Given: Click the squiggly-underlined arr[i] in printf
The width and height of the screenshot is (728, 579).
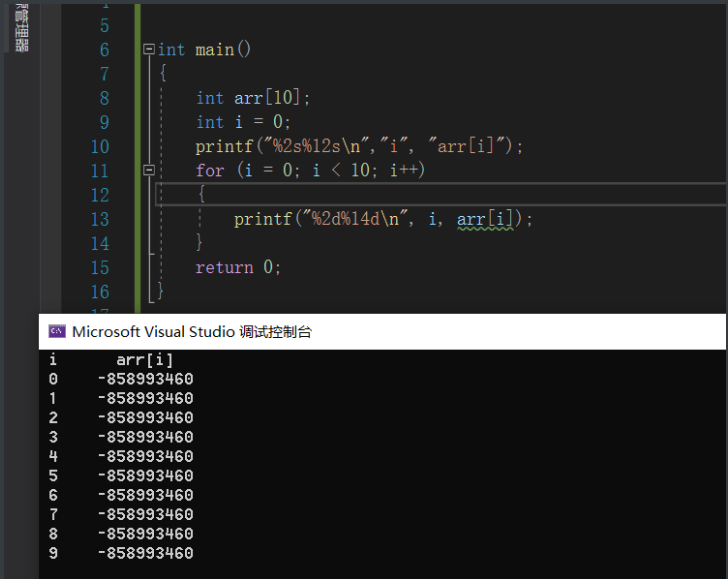Looking at the screenshot, I should (x=485, y=219).
